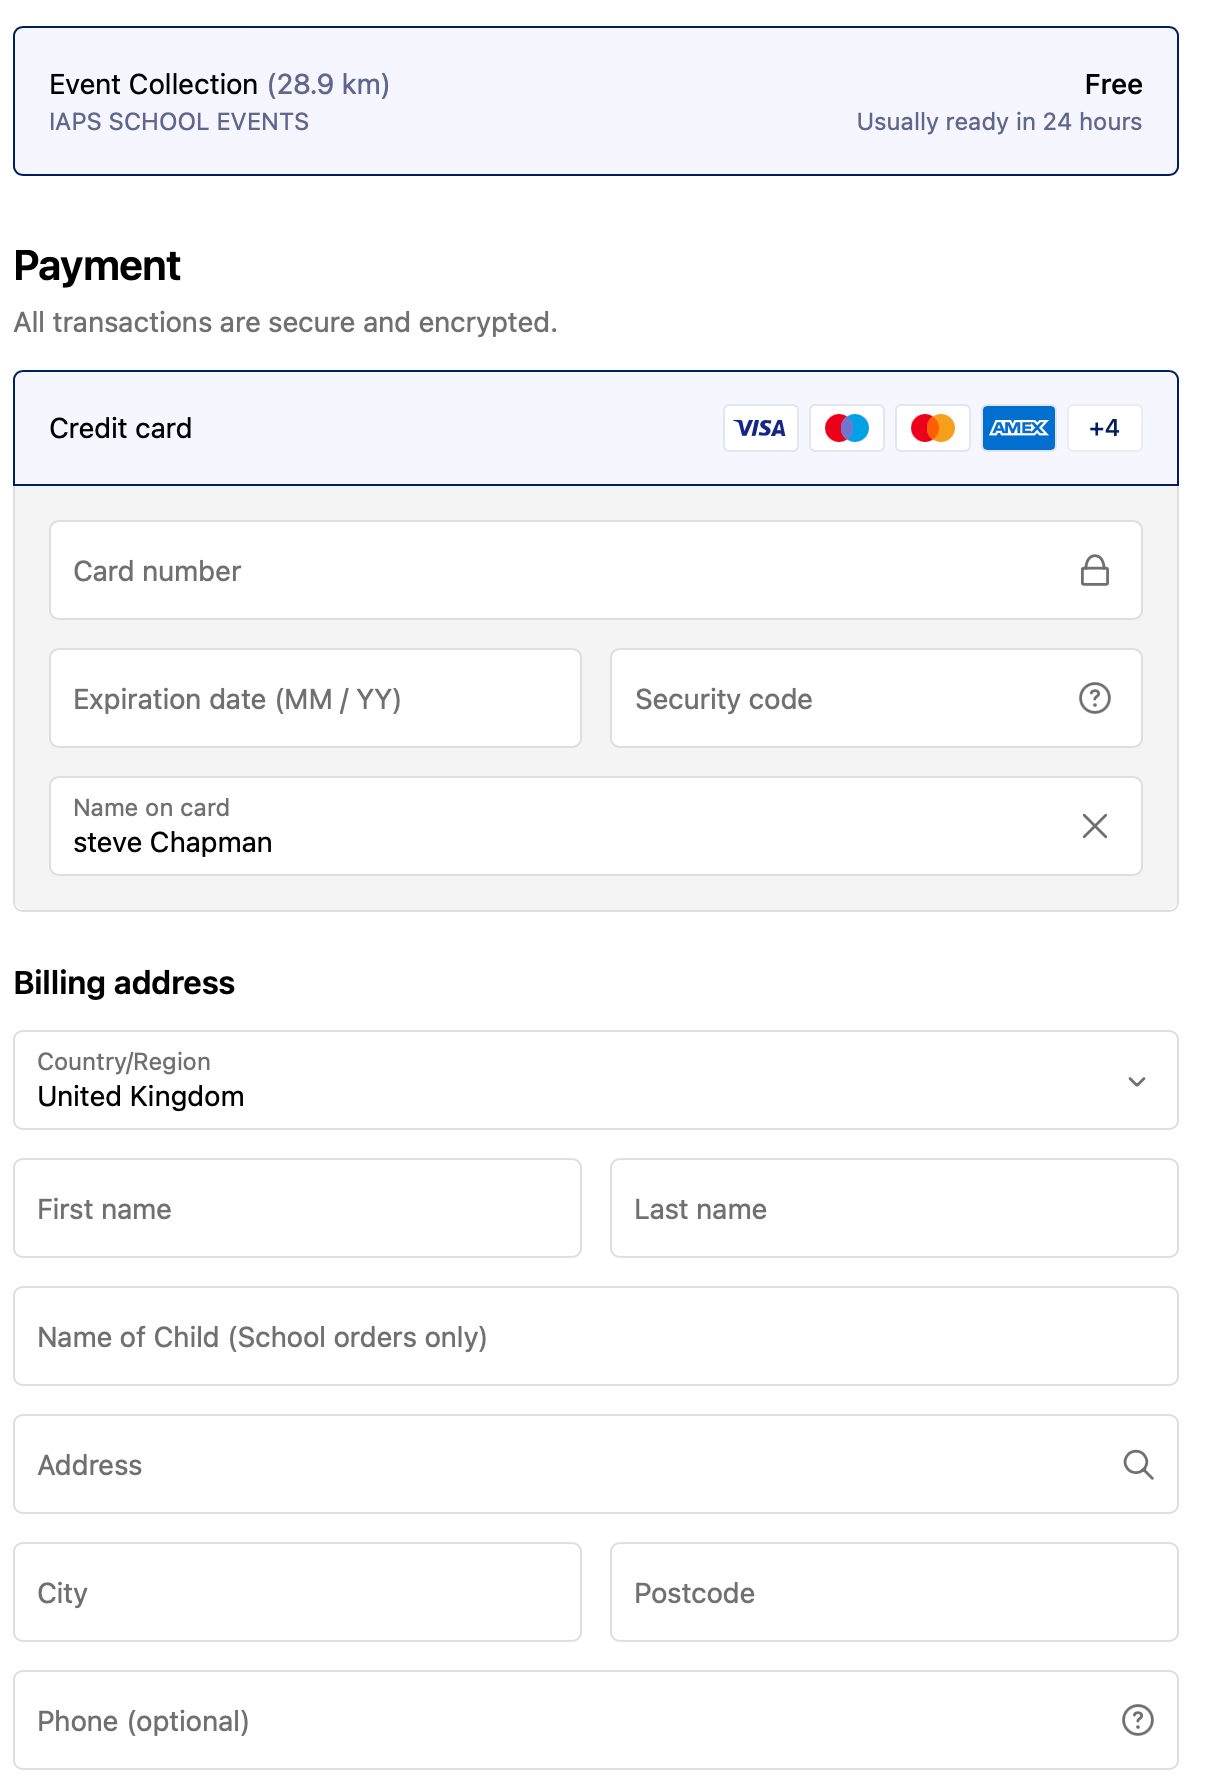Click the Visa card icon
The height and width of the screenshot is (1788, 1230).
[x=760, y=428]
